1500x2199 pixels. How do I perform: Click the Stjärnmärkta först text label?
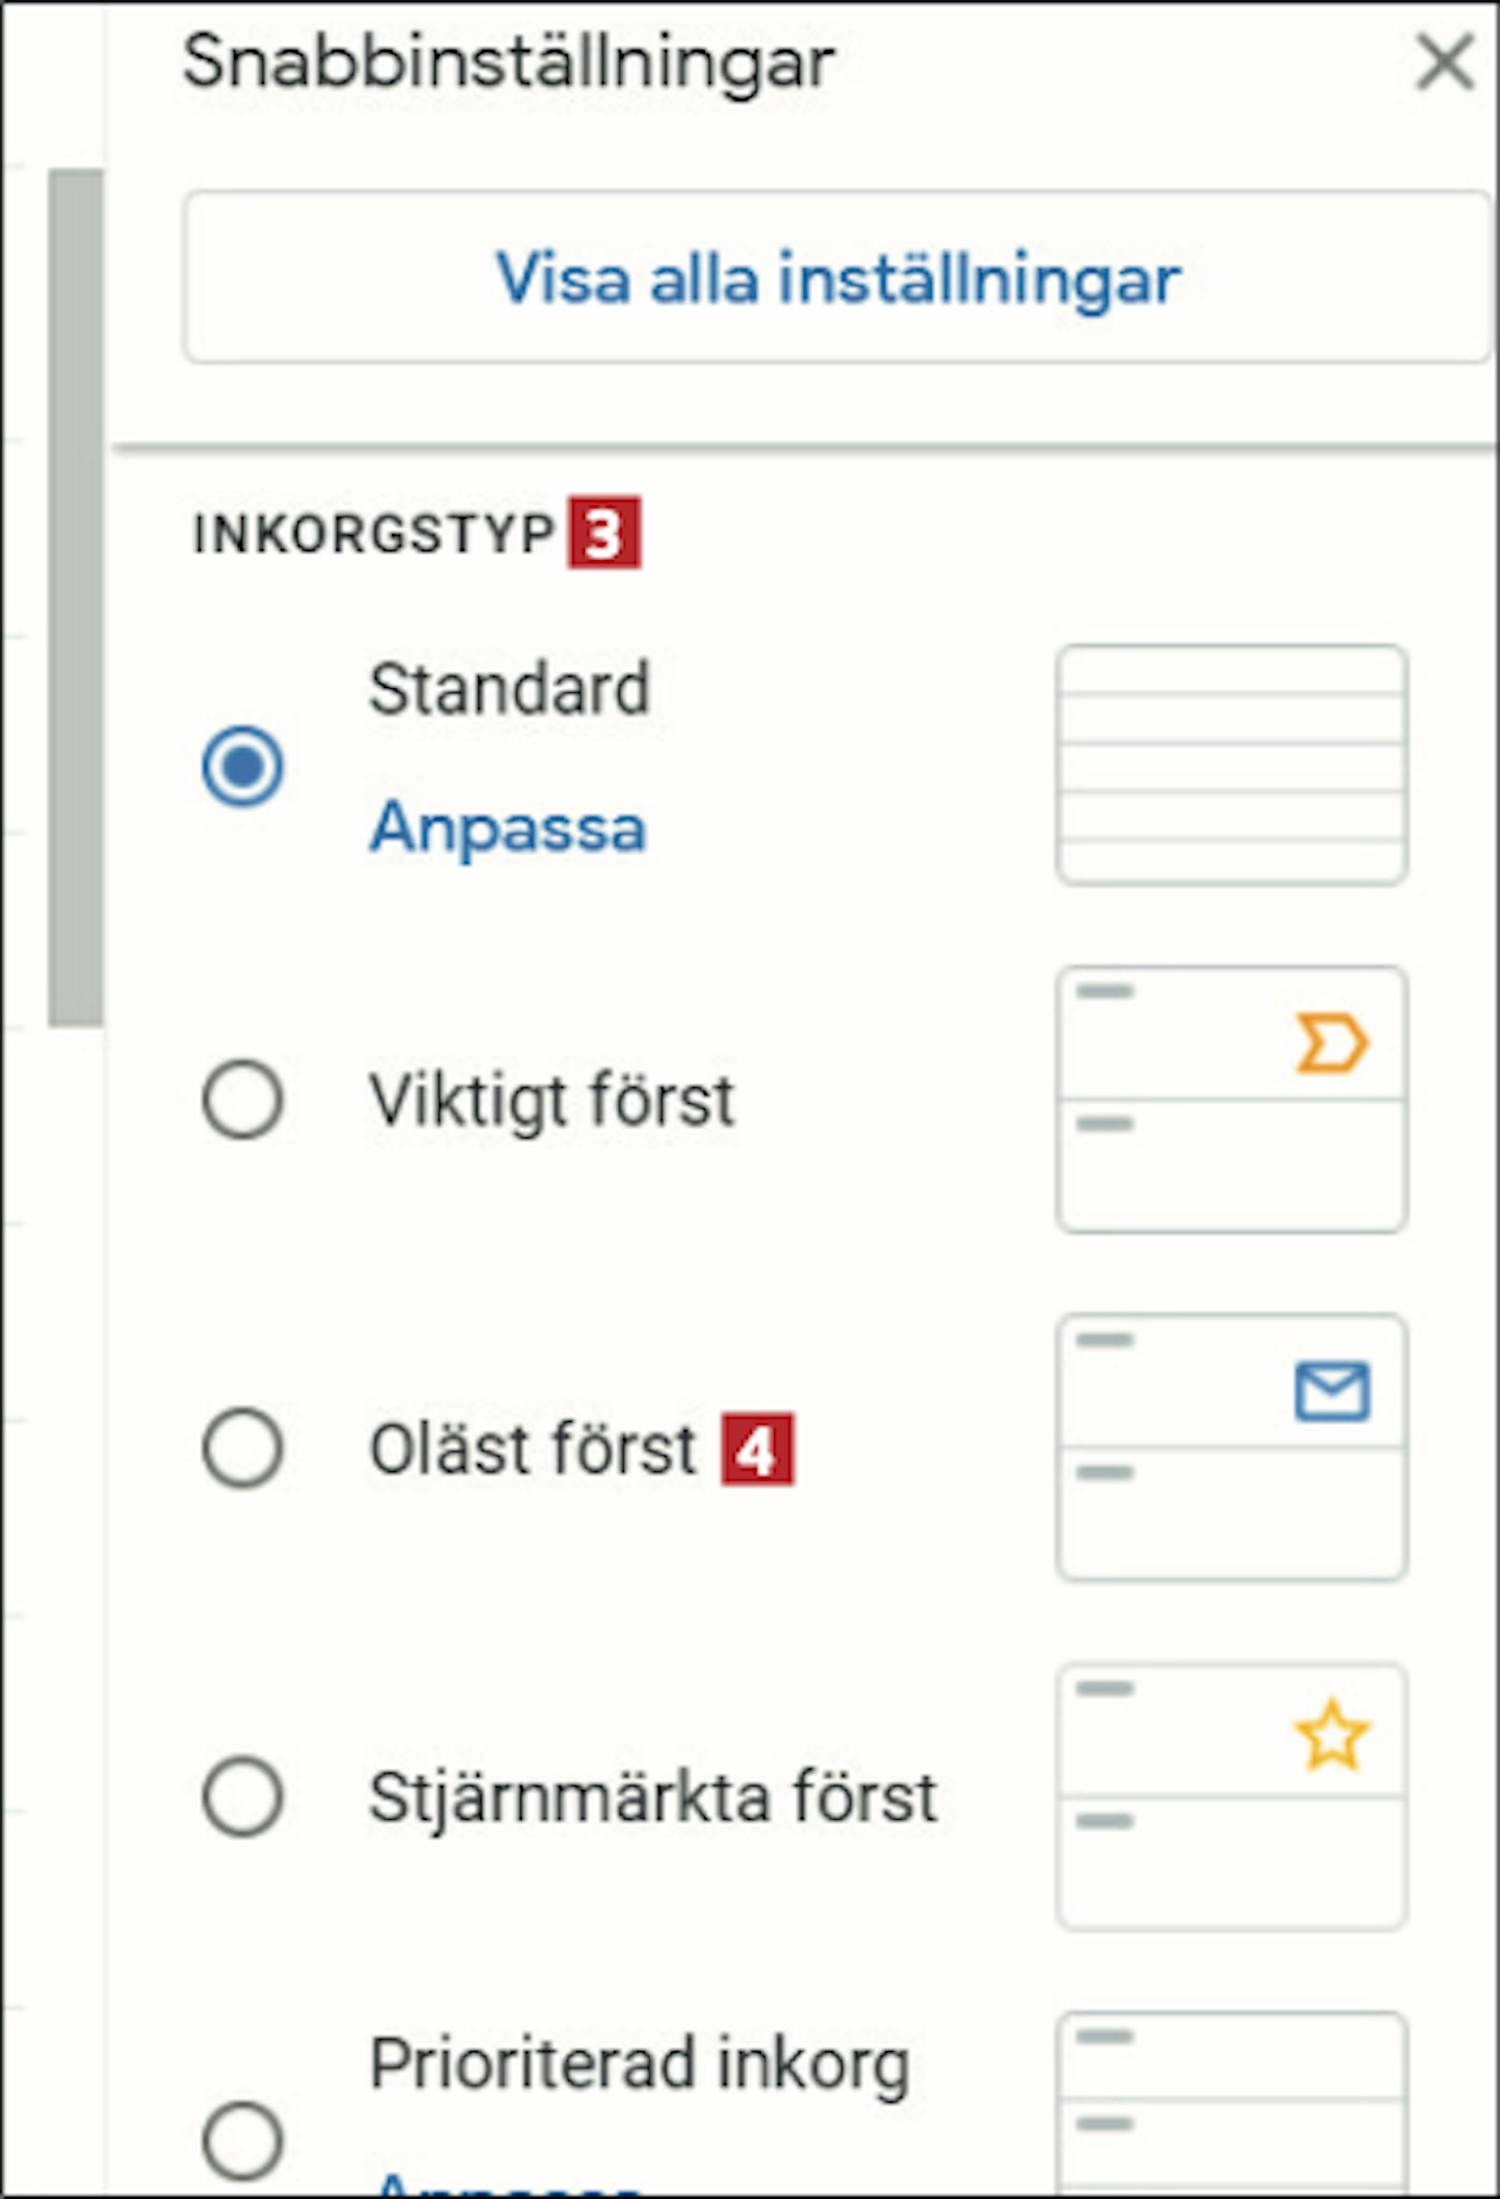(x=653, y=1798)
